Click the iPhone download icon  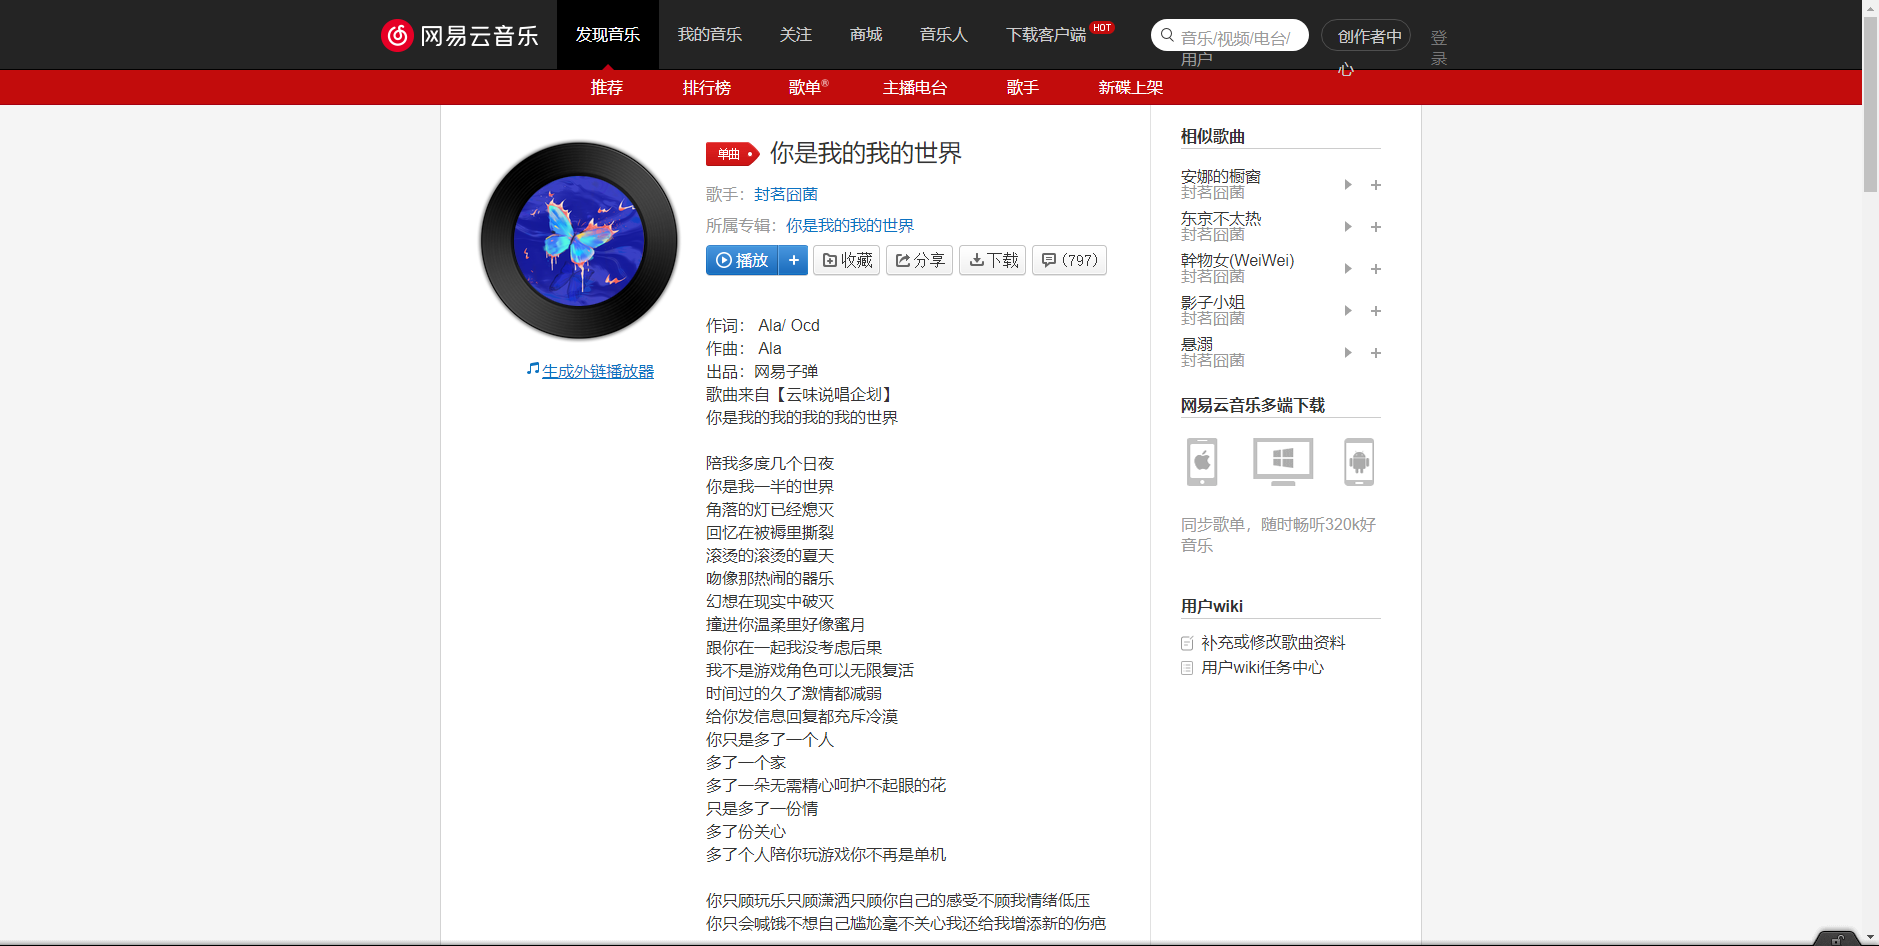1201,461
